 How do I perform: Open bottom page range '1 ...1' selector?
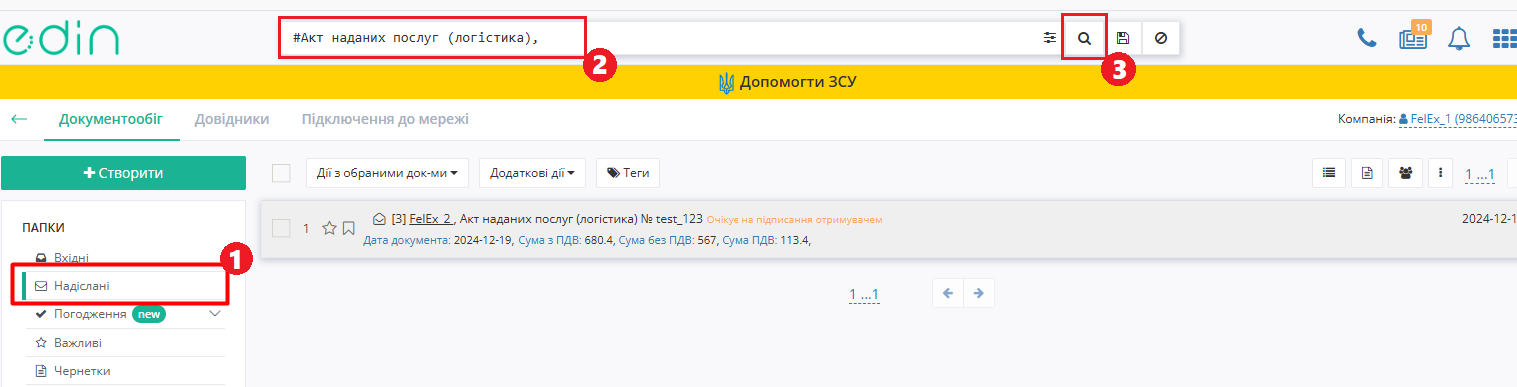pos(863,295)
